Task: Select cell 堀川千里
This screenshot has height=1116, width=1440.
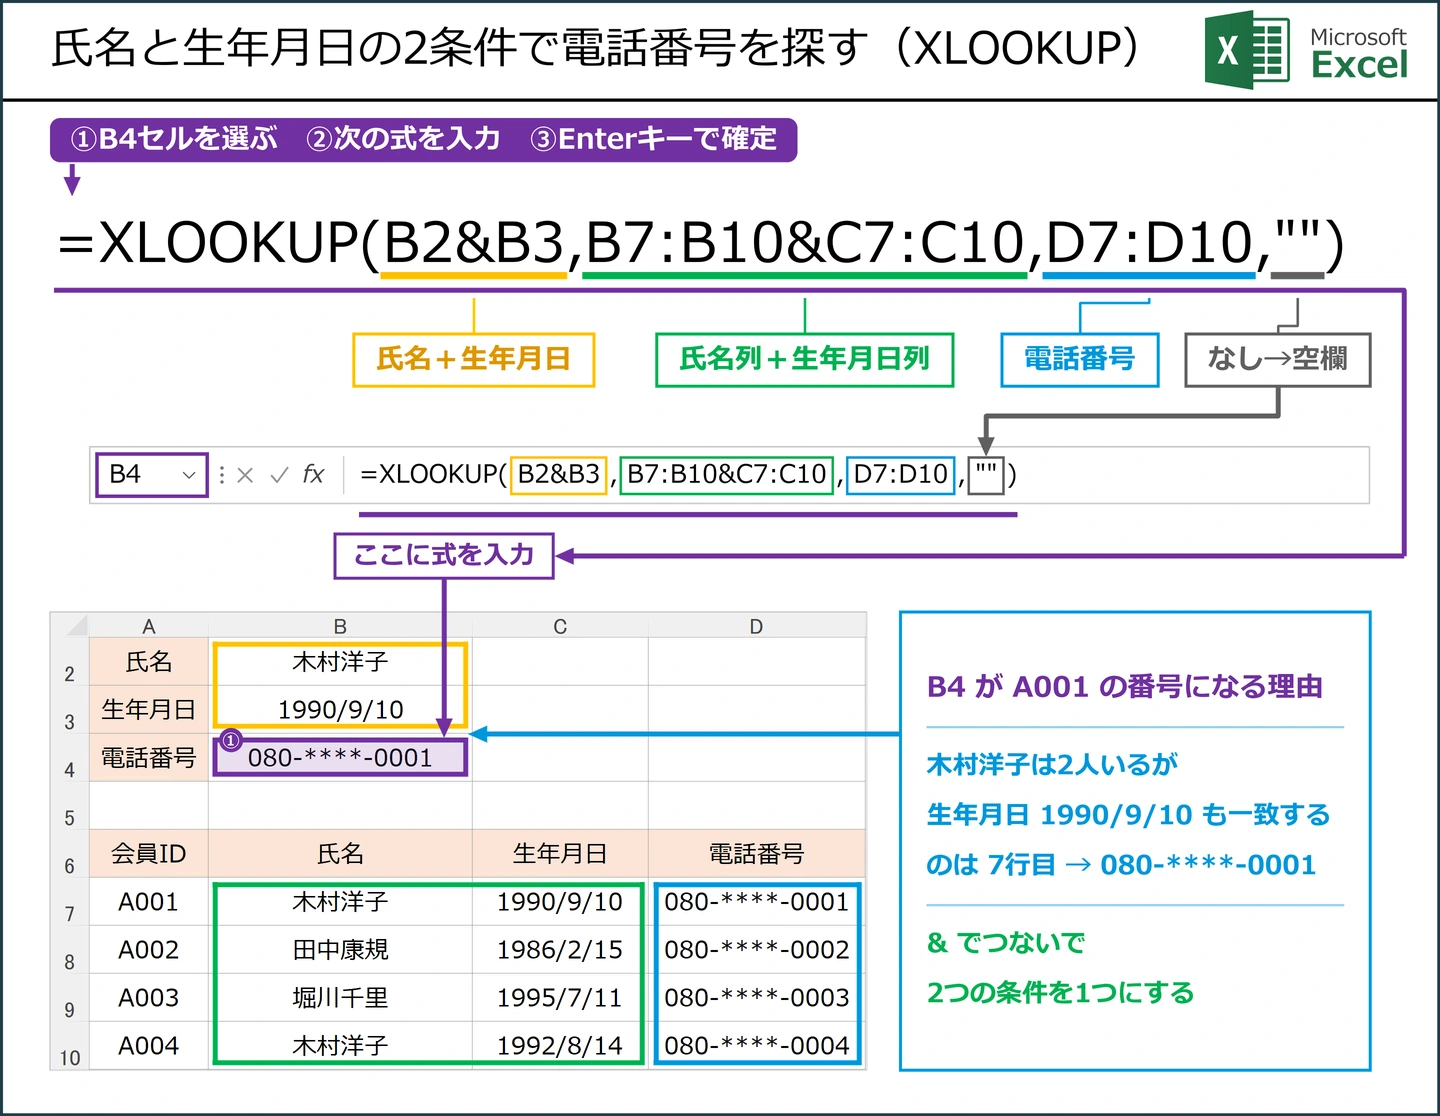Action: 340,998
